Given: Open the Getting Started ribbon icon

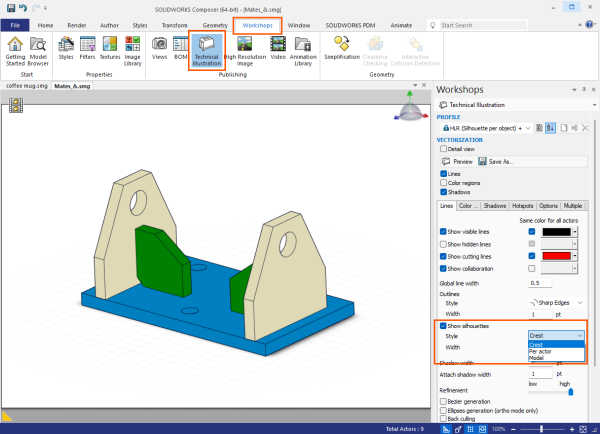Looking at the screenshot, I should point(15,51).
